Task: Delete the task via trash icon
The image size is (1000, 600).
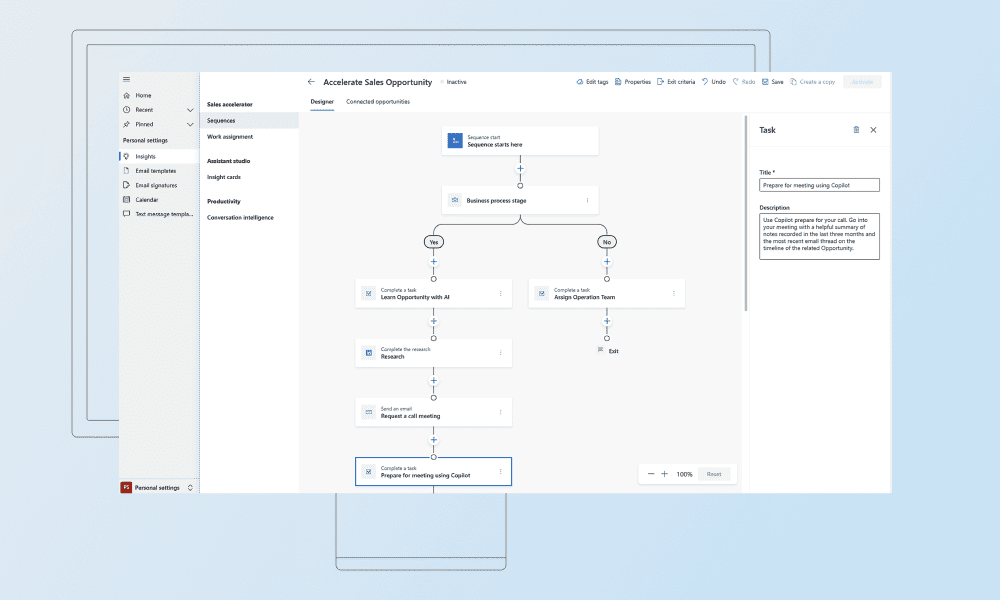Action: point(857,130)
